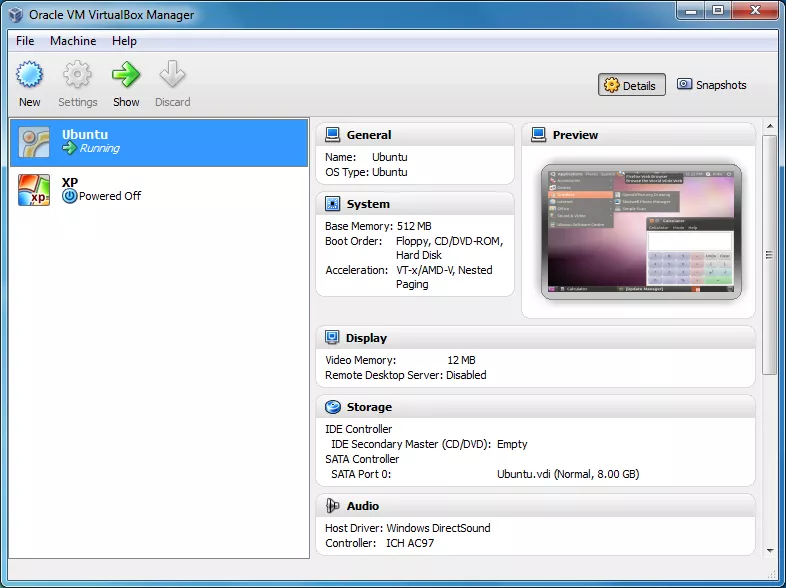Click the details pane scroll down arrow
Viewport: 786px width, 588px height.
(769, 550)
